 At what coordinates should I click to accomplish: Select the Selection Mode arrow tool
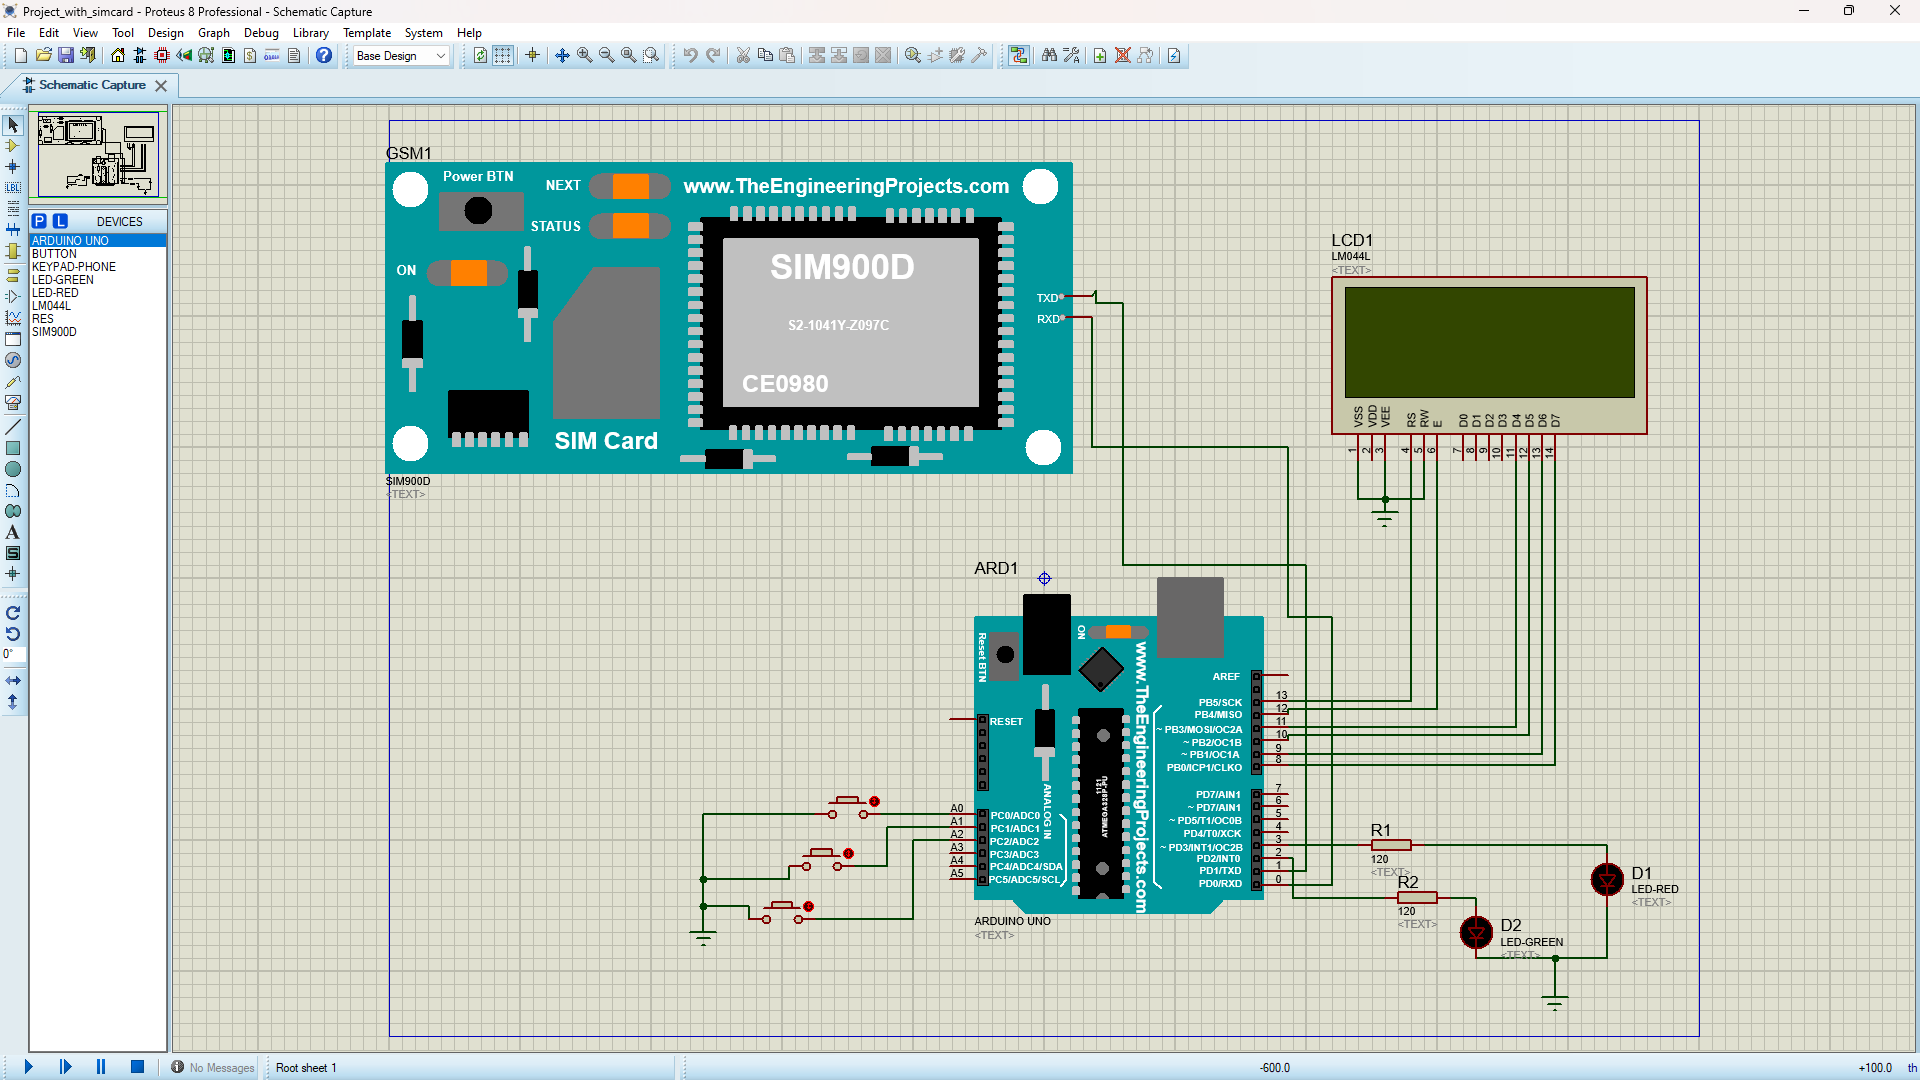pos(13,125)
